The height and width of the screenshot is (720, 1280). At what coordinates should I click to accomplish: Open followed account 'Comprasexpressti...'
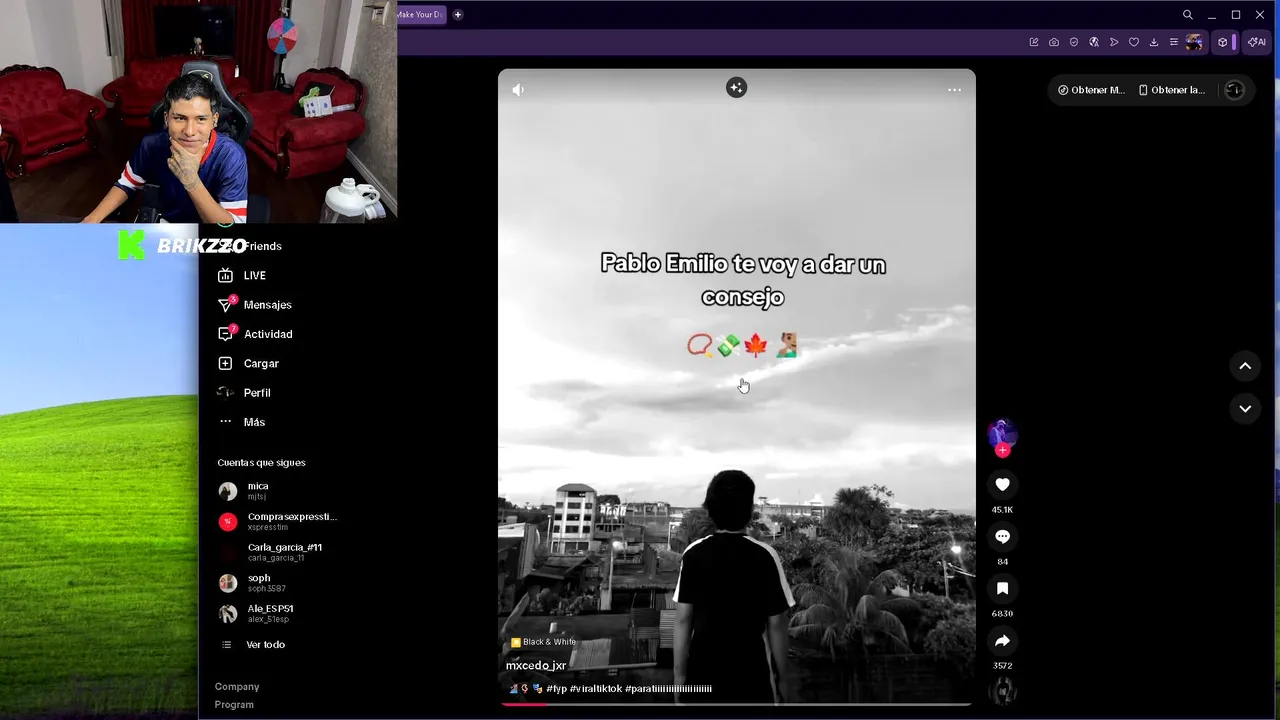278,521
